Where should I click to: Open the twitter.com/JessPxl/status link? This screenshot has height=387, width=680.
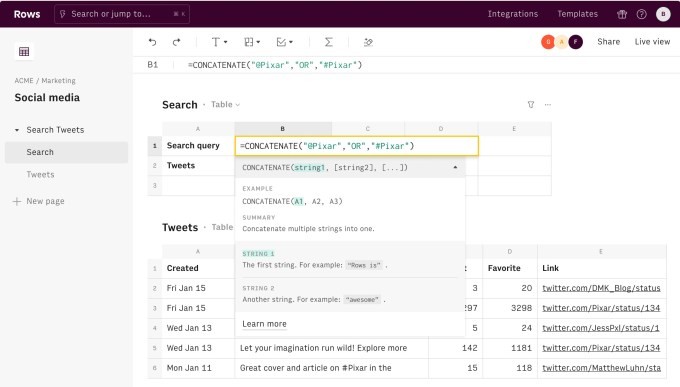tap(601, 328)
